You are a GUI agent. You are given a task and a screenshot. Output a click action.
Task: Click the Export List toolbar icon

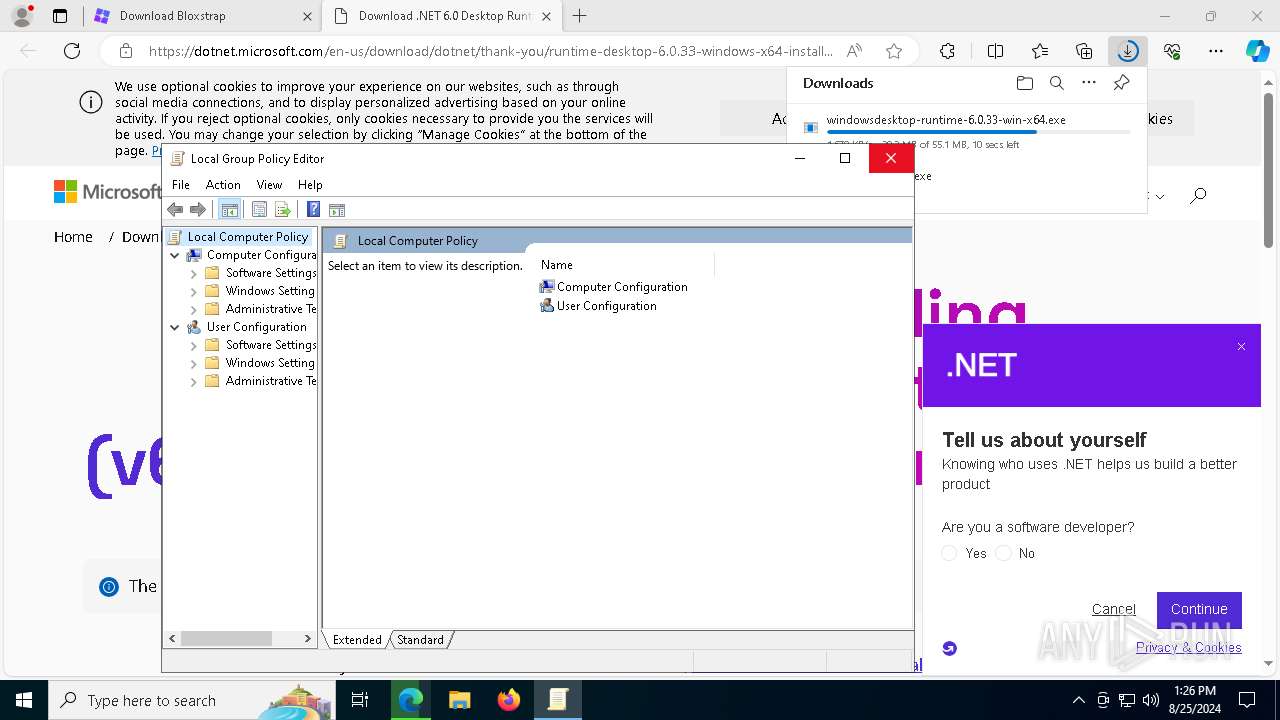[283, 209]
